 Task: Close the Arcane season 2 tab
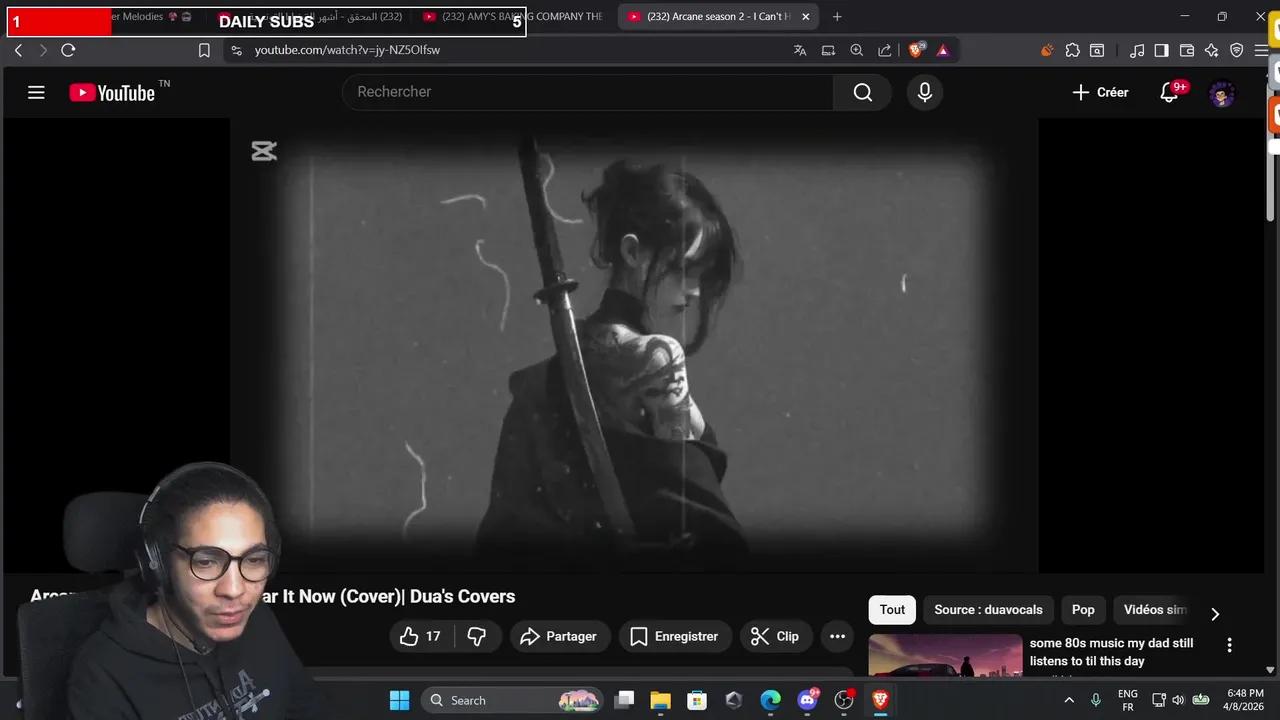(806, 17)
